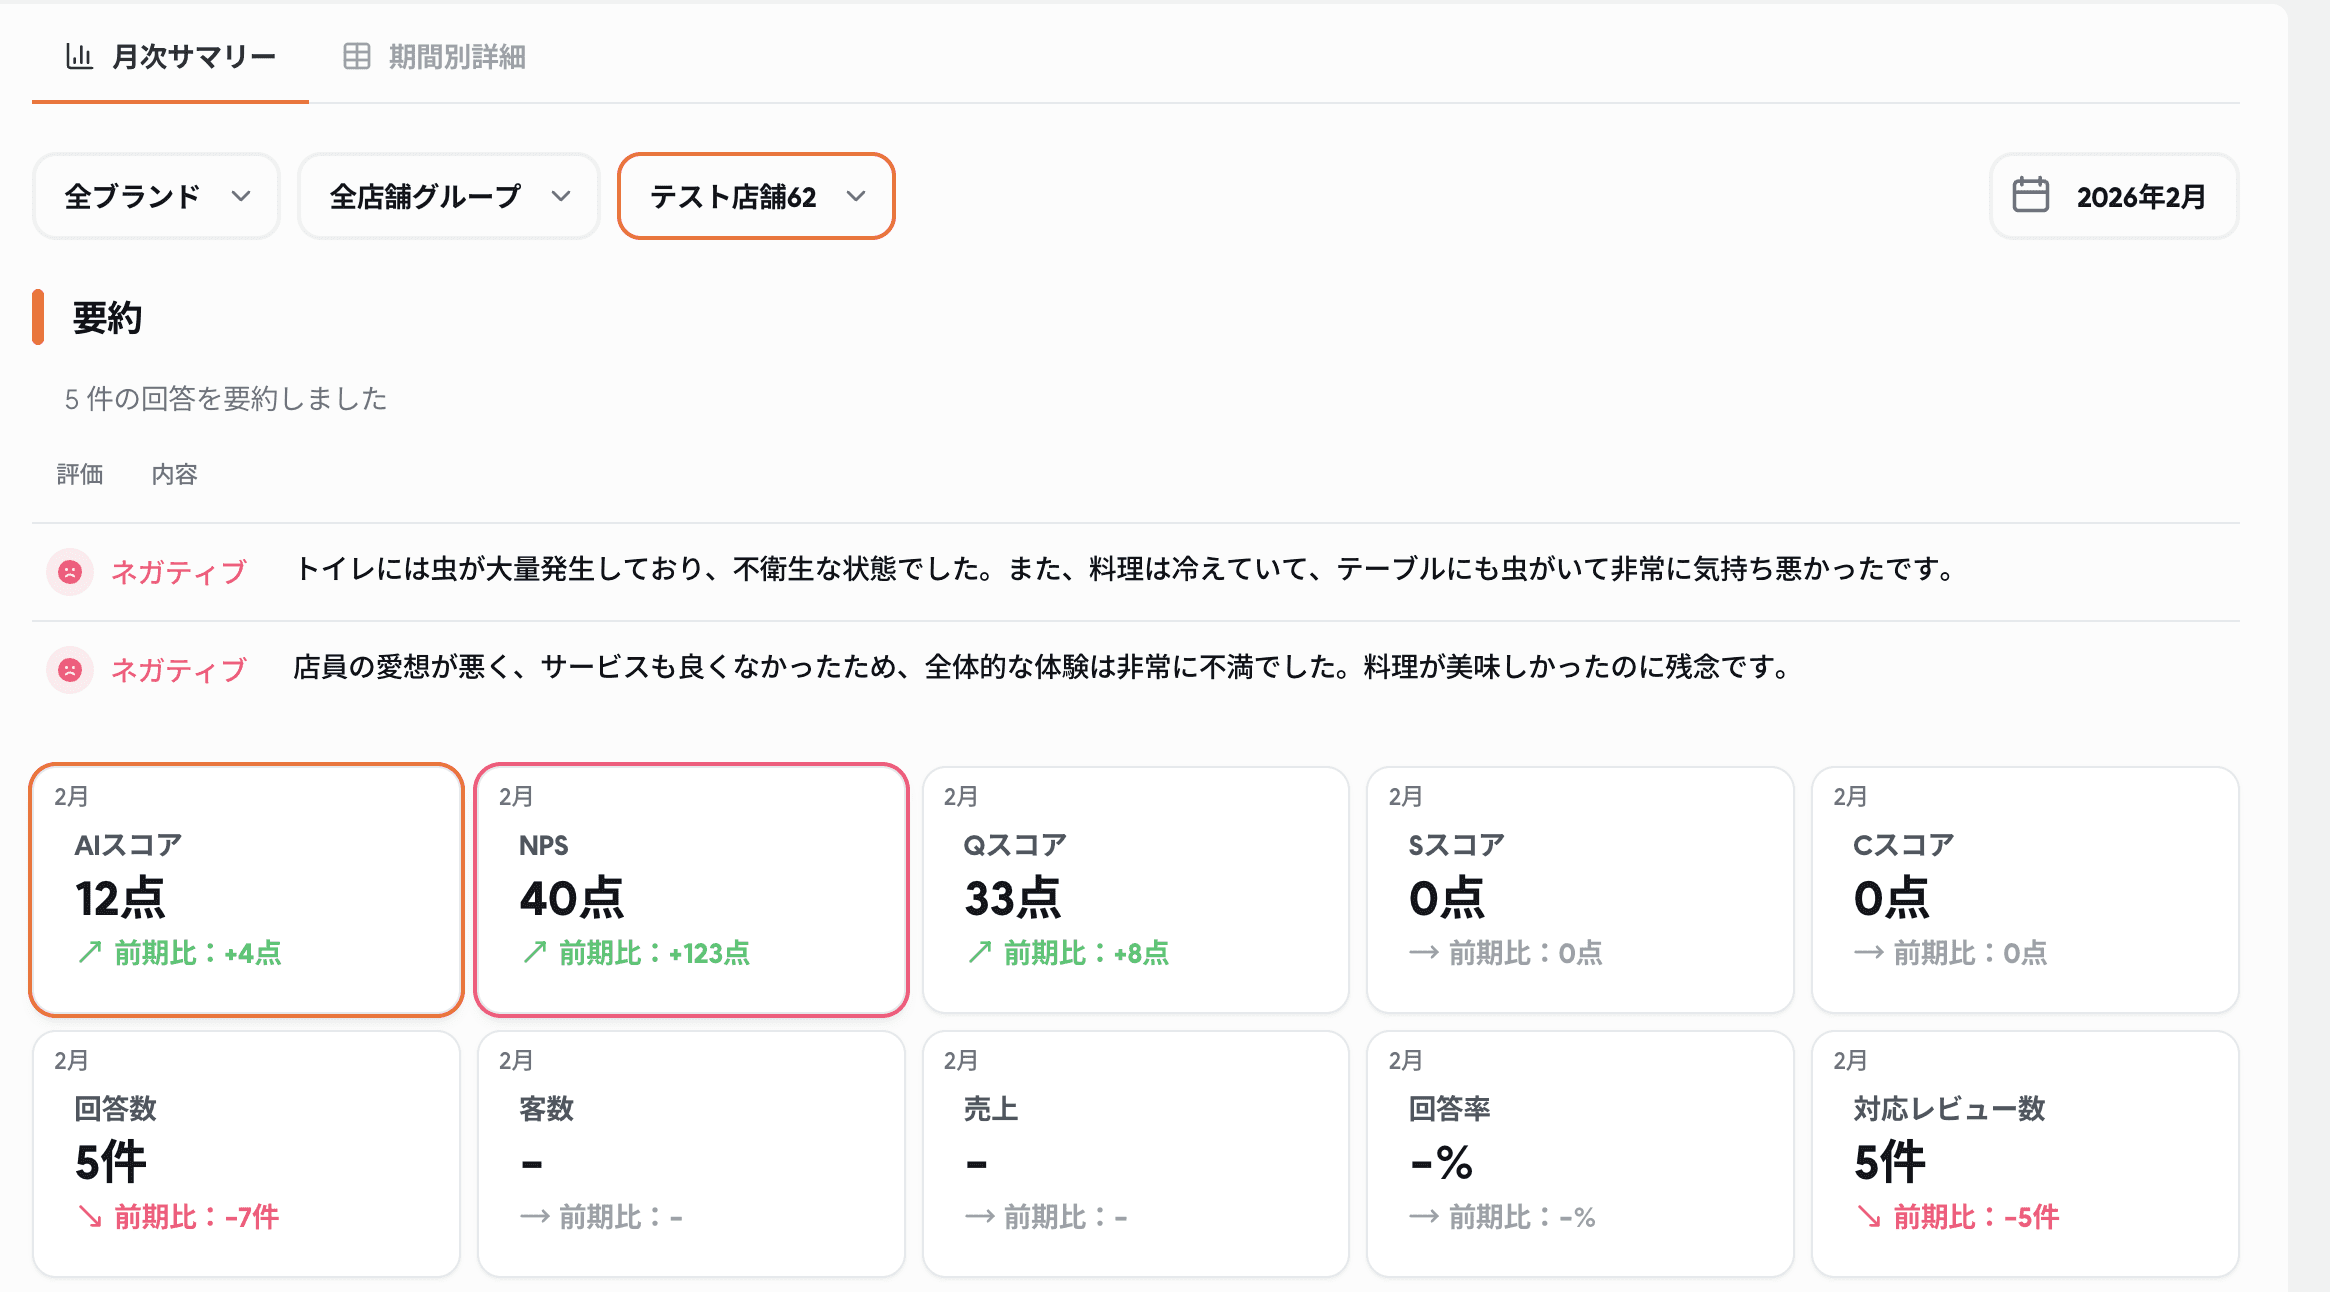Click the sad face icon in first ネガティブ row

point(70,572)
